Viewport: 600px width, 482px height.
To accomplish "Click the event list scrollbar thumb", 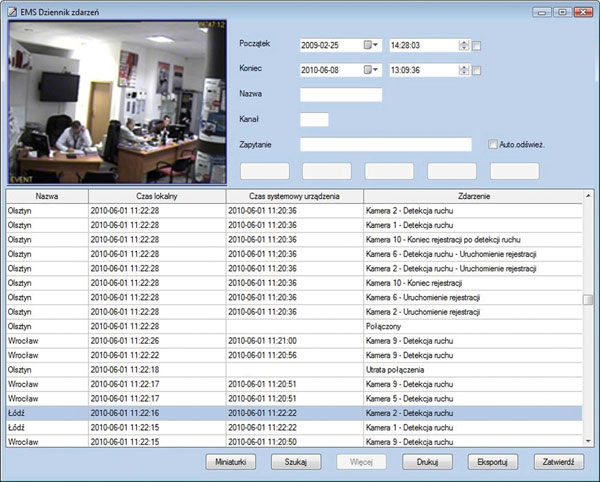I will (588, 300).
